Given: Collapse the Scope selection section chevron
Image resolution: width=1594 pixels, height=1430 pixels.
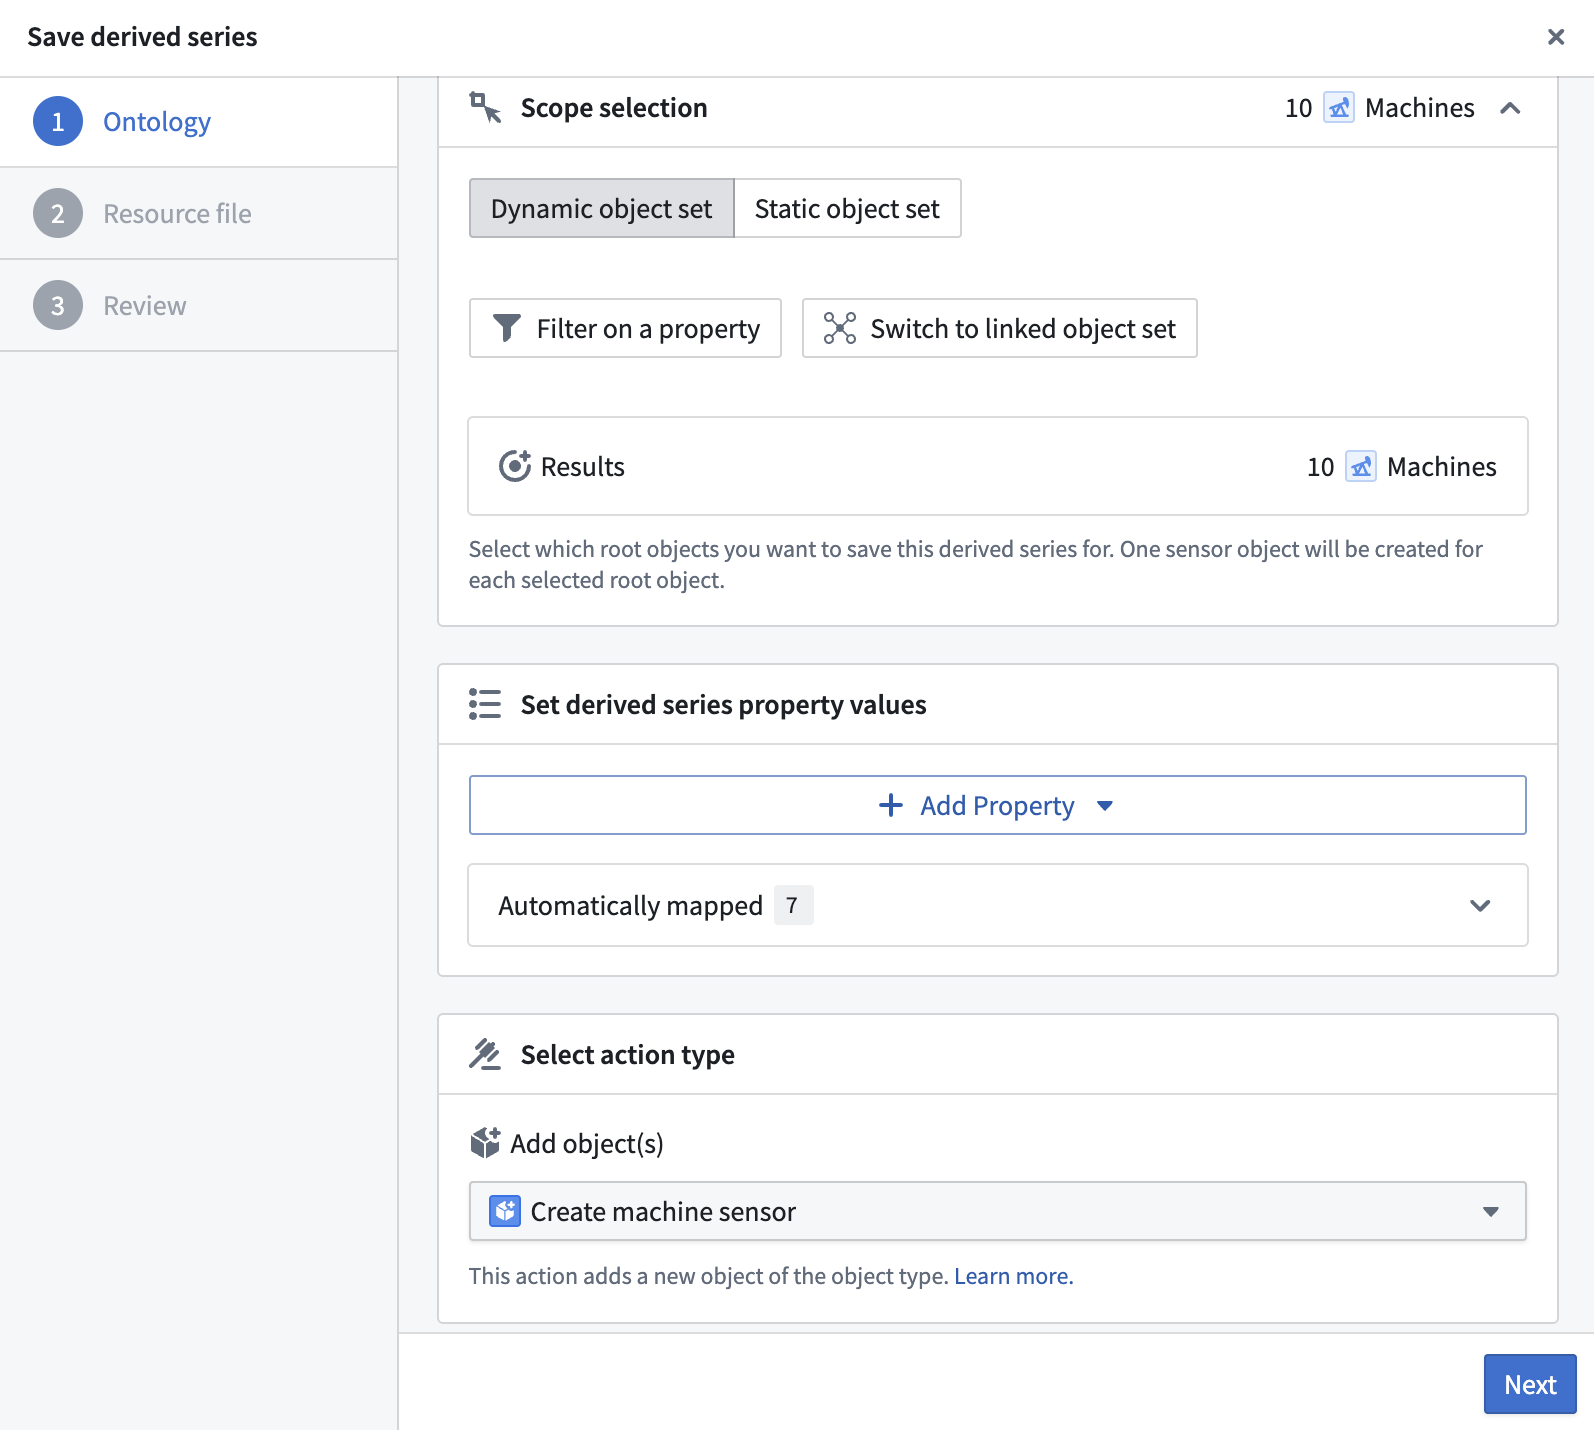Looking at the screenshot, I should [x=1510, y=108].
